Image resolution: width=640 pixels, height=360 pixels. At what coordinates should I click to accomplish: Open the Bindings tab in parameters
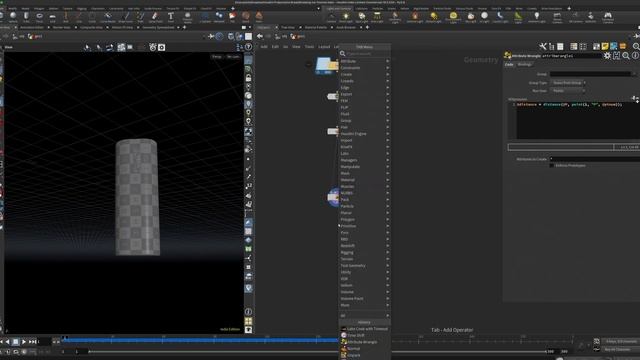tap(524, 64)
